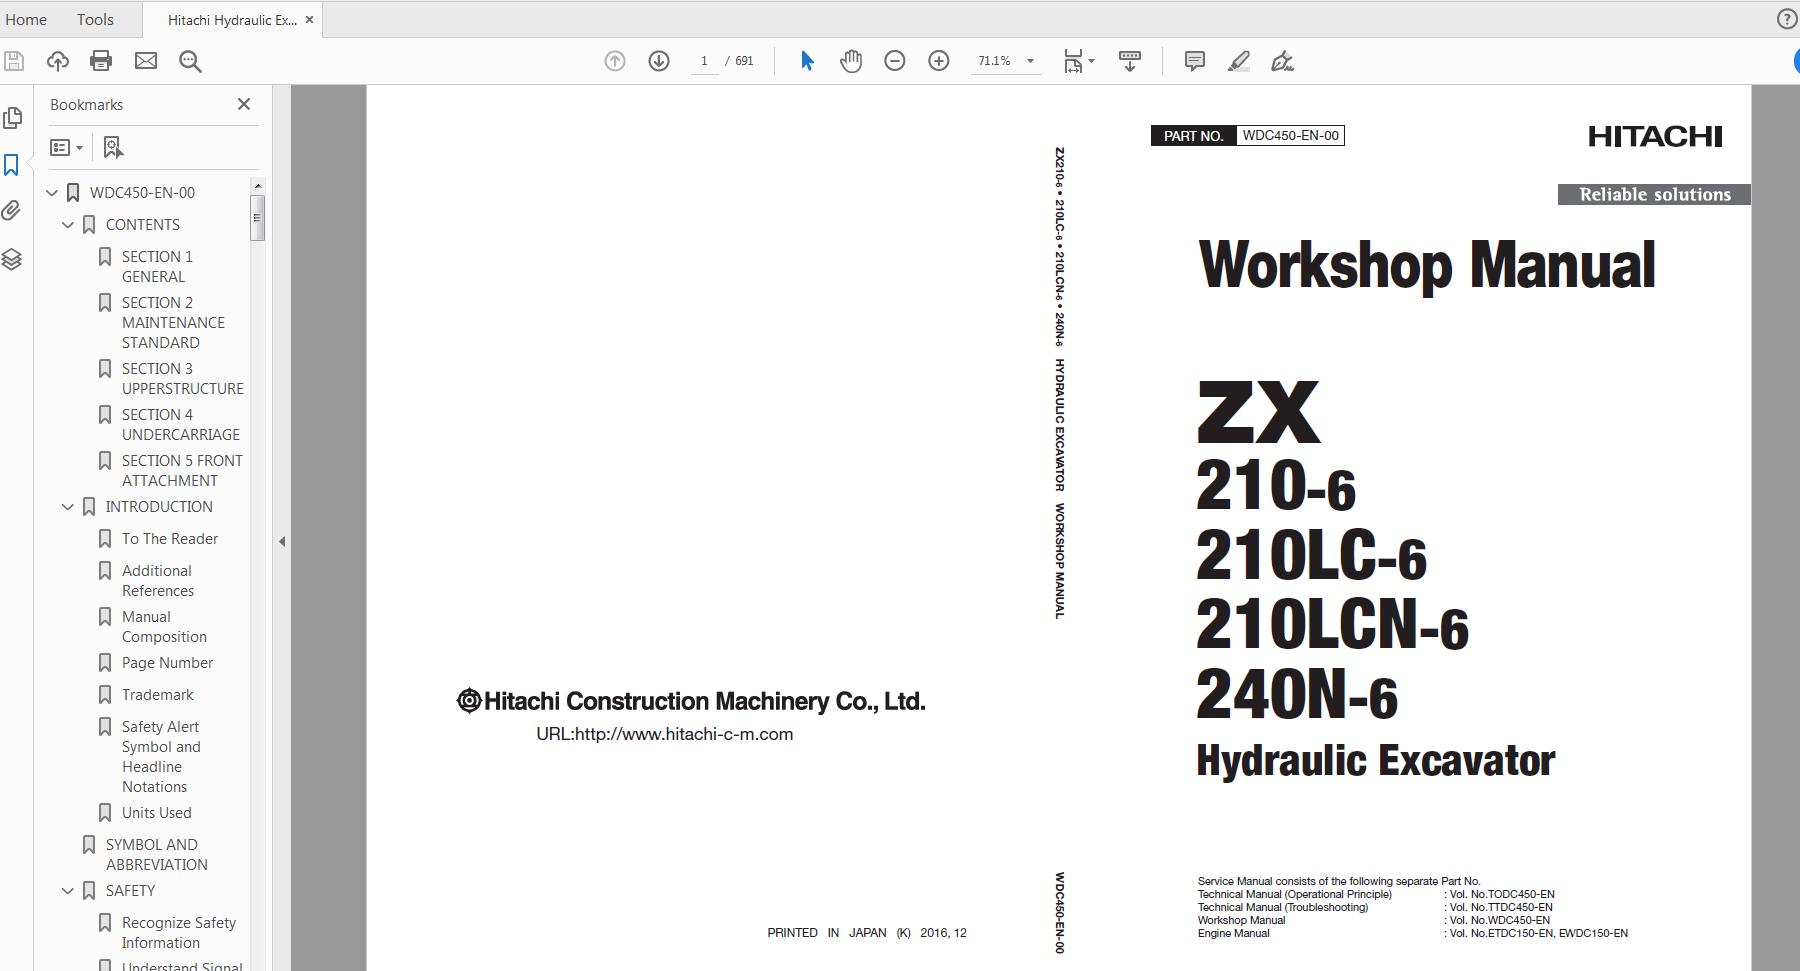The height and width of the screenshot is (971, 1800).
Task: Open the fit page options icon
Action: coord(1078,61)
